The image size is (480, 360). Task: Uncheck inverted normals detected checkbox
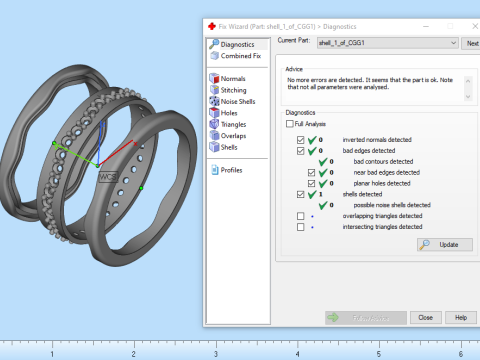click(x=301, y=140)
